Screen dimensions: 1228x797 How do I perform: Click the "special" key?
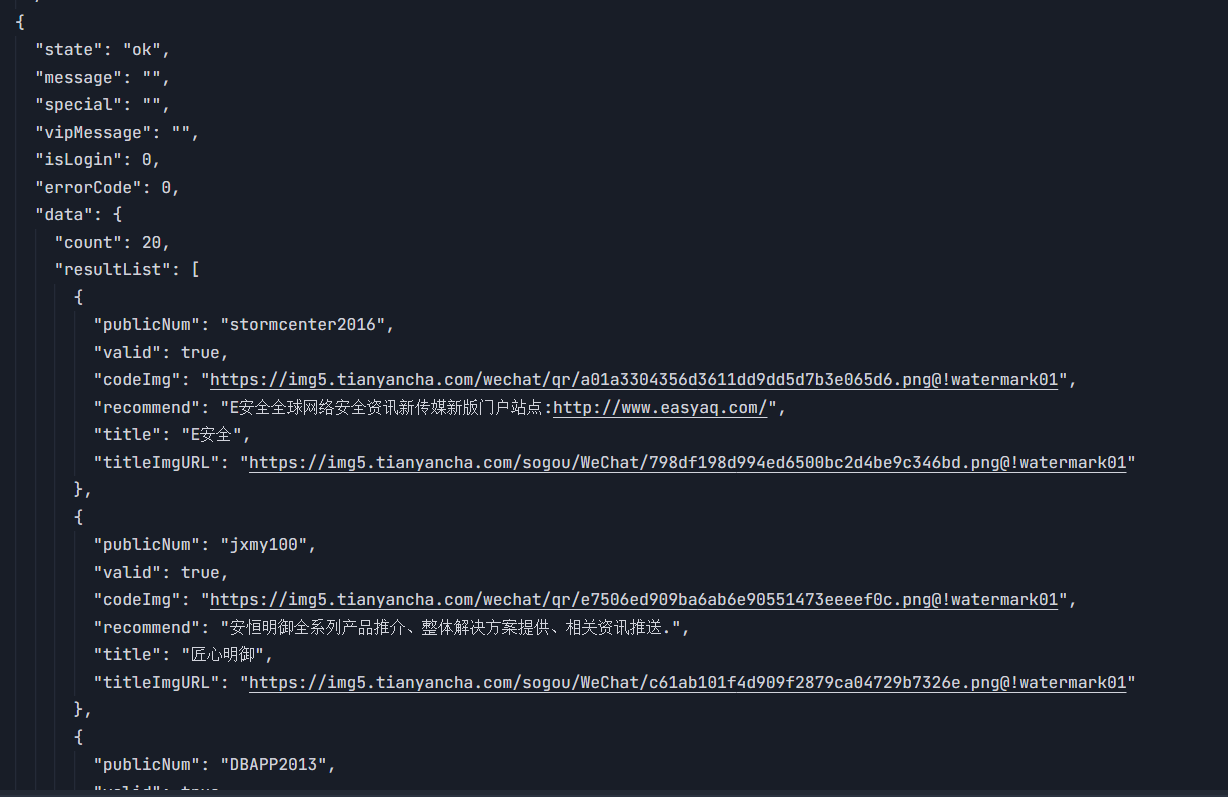[x=79, y=105]
